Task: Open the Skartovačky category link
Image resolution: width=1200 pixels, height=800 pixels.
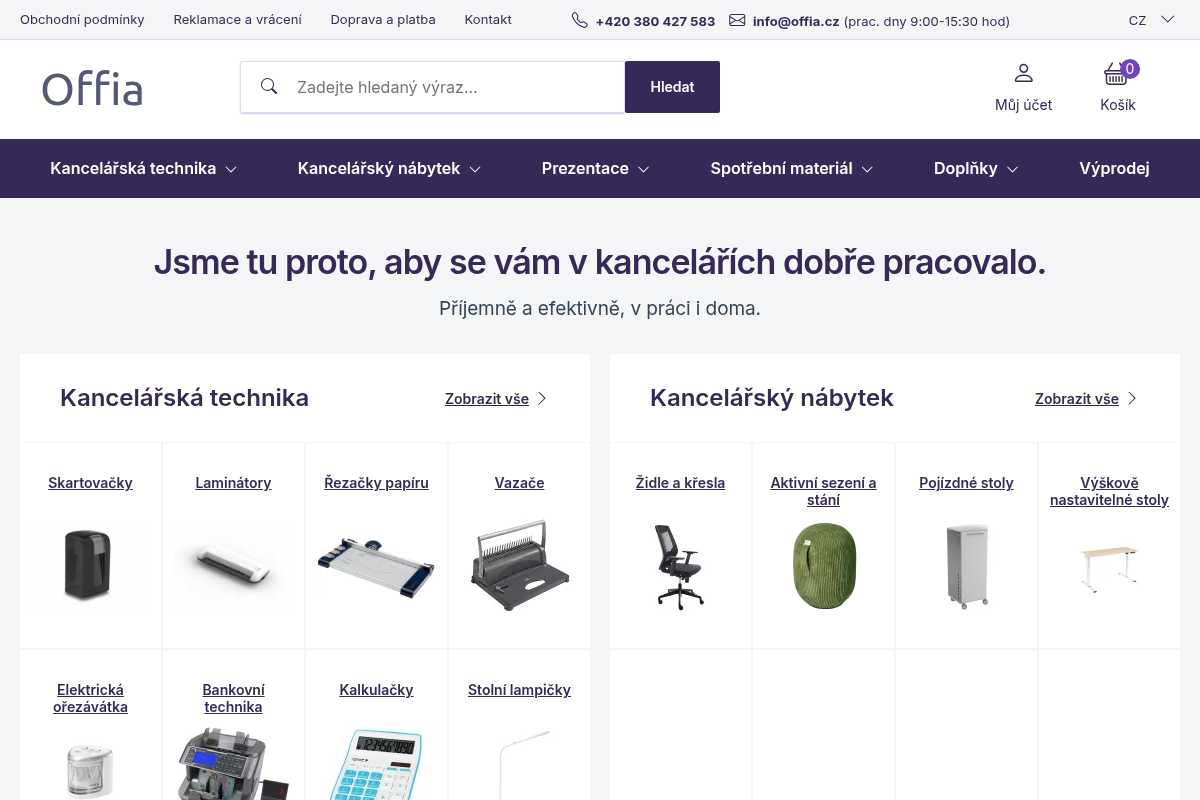Action: pos(90,483)
